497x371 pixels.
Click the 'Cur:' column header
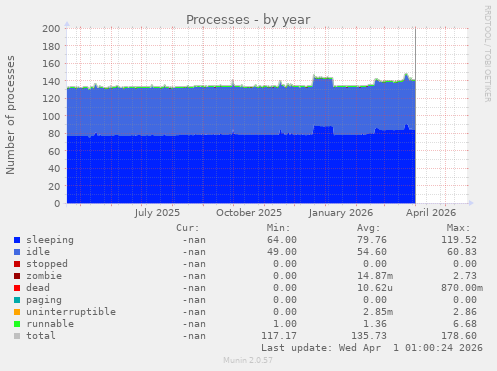pos(188,228)
